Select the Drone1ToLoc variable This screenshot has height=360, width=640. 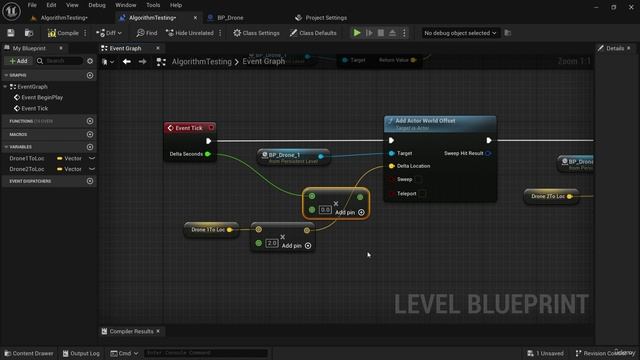click(27, 158)
